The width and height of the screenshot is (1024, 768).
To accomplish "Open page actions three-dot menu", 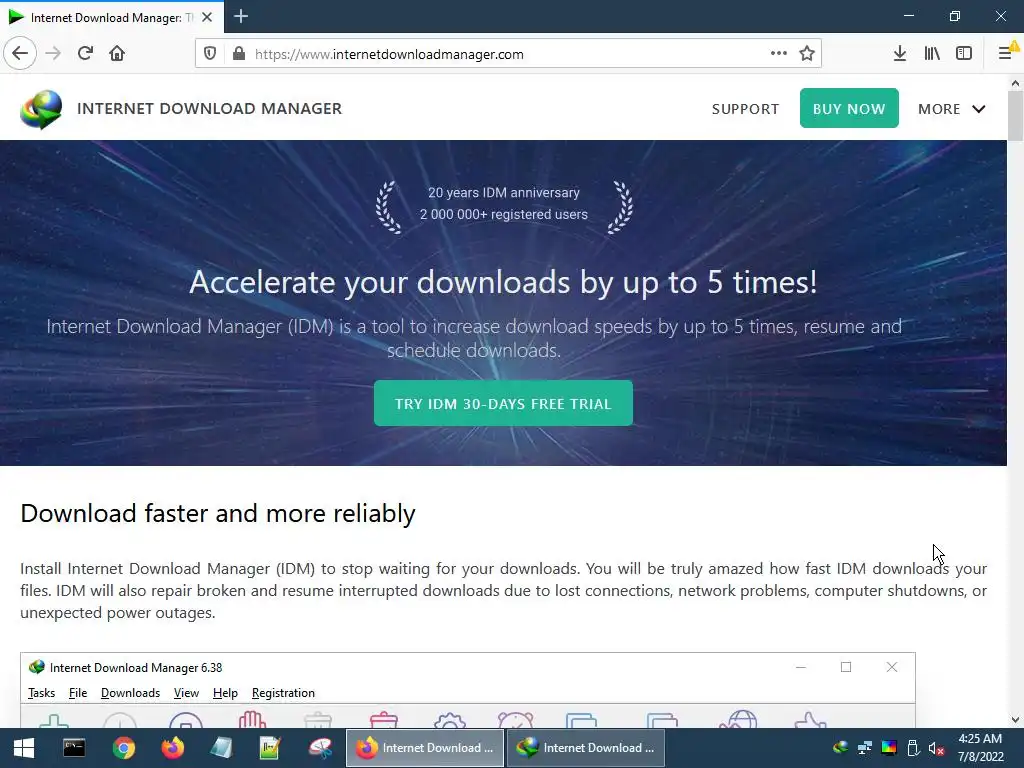I will pos(778,54).
